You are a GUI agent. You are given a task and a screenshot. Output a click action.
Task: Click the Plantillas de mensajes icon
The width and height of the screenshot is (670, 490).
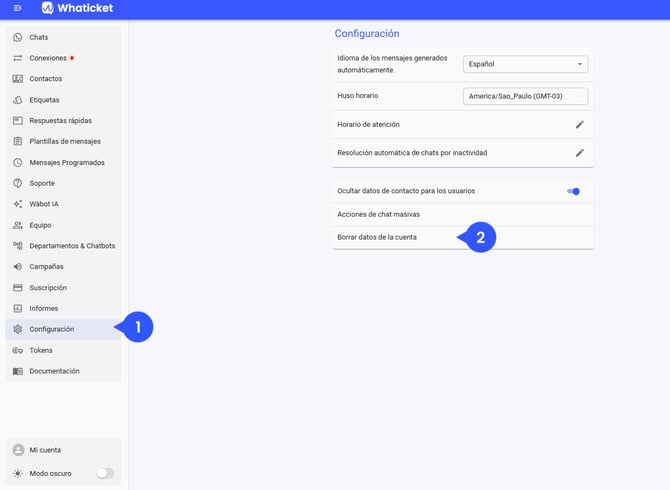click(18, 141)
